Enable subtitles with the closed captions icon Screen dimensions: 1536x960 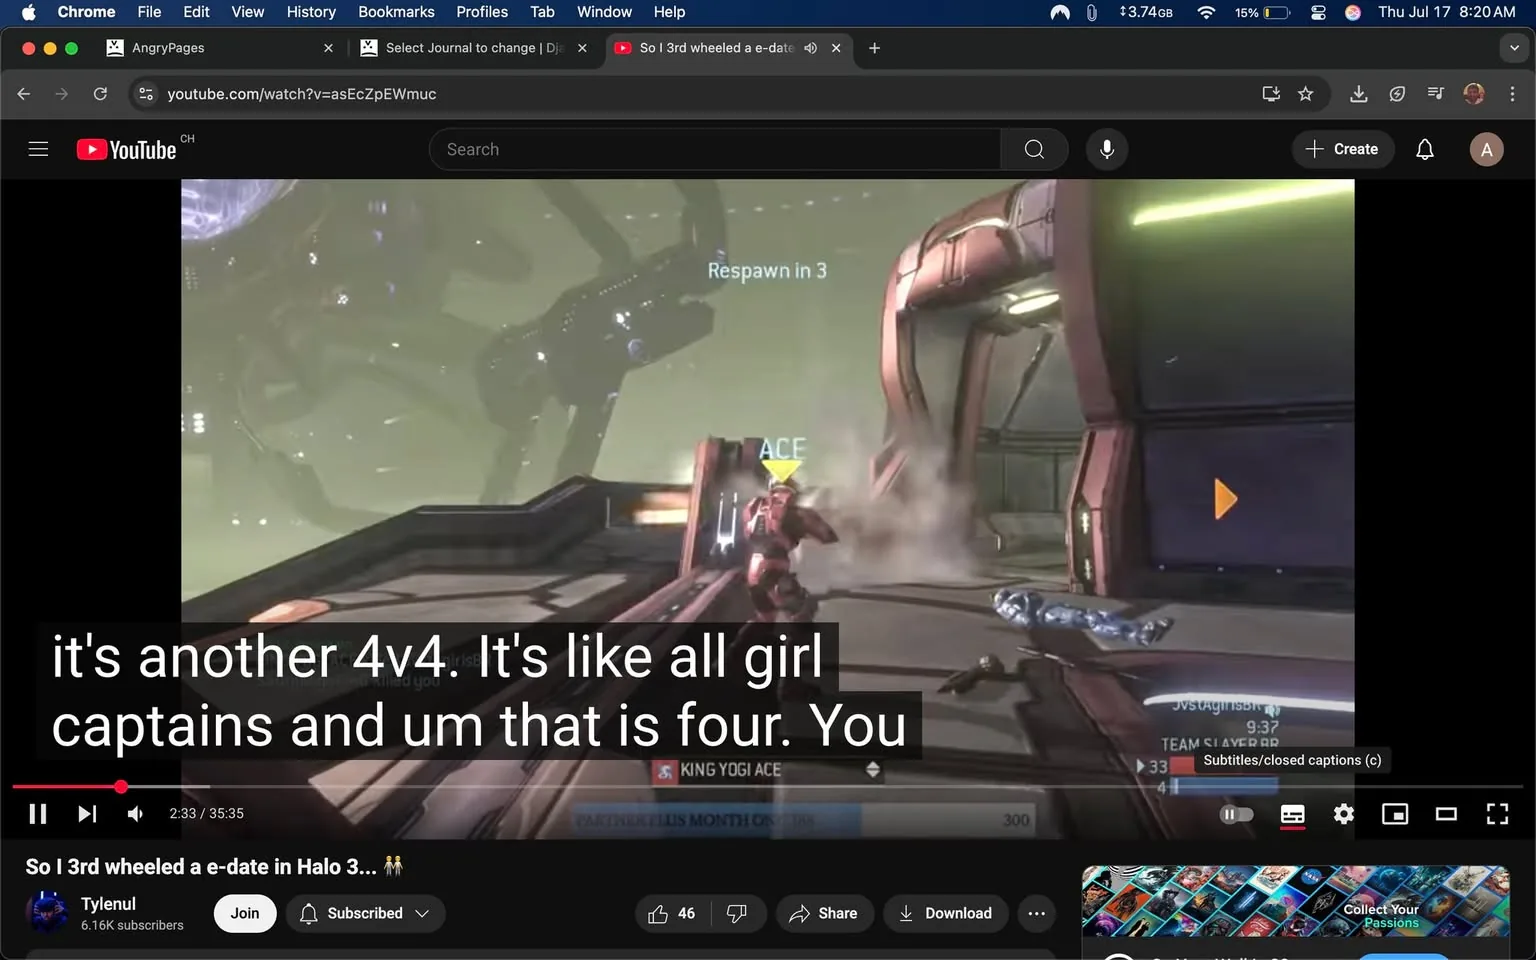pyautogui.click(x=1292, y=813)
